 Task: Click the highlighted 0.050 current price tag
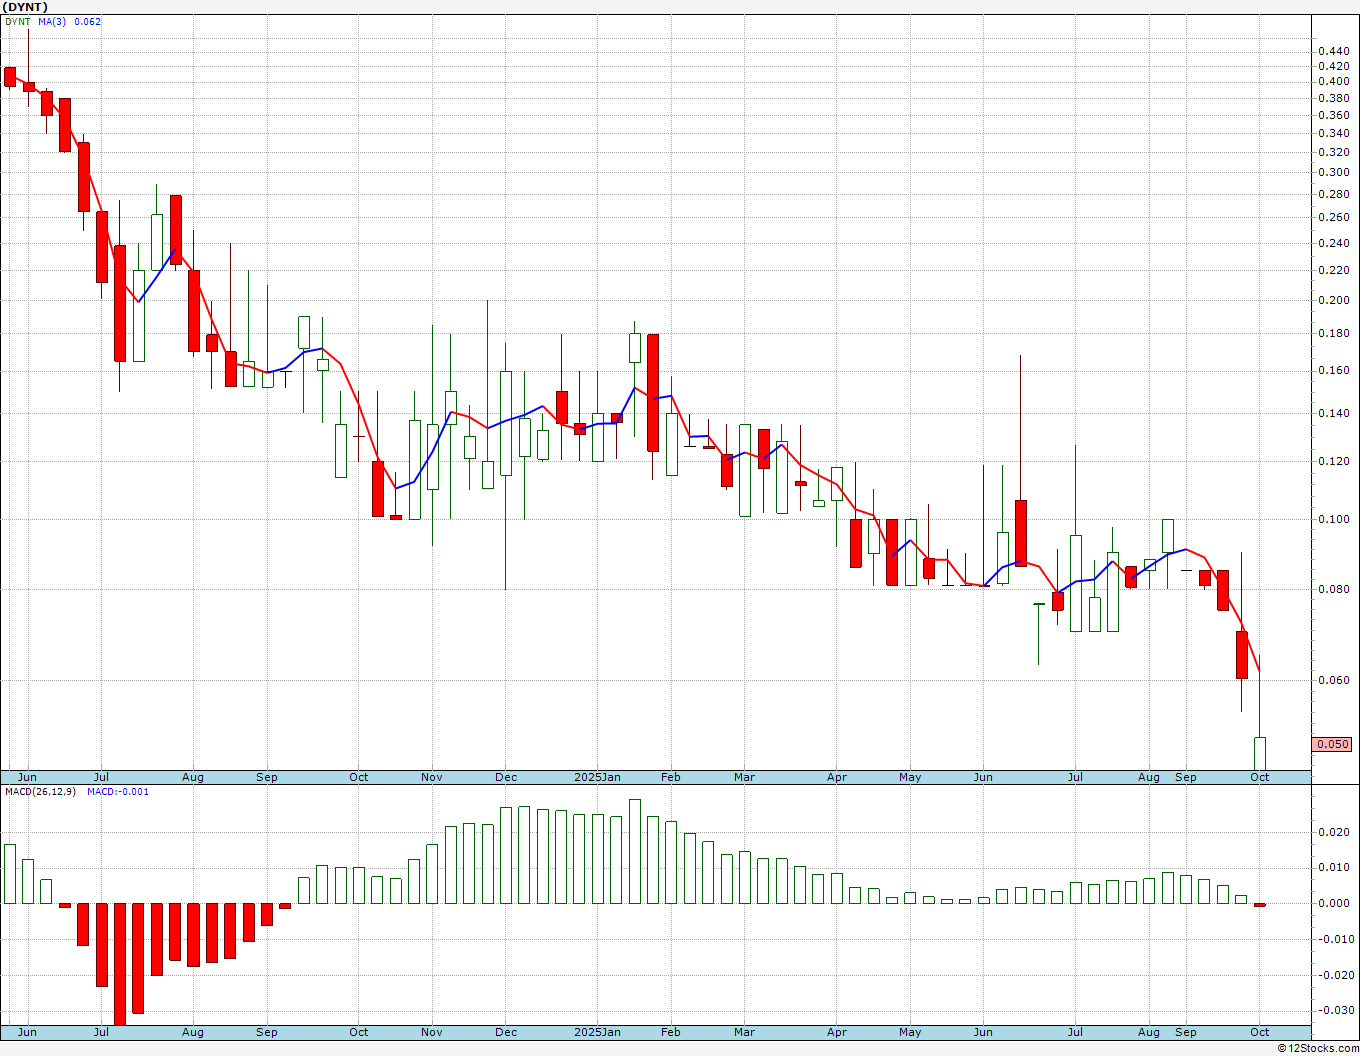(1332, 744)
